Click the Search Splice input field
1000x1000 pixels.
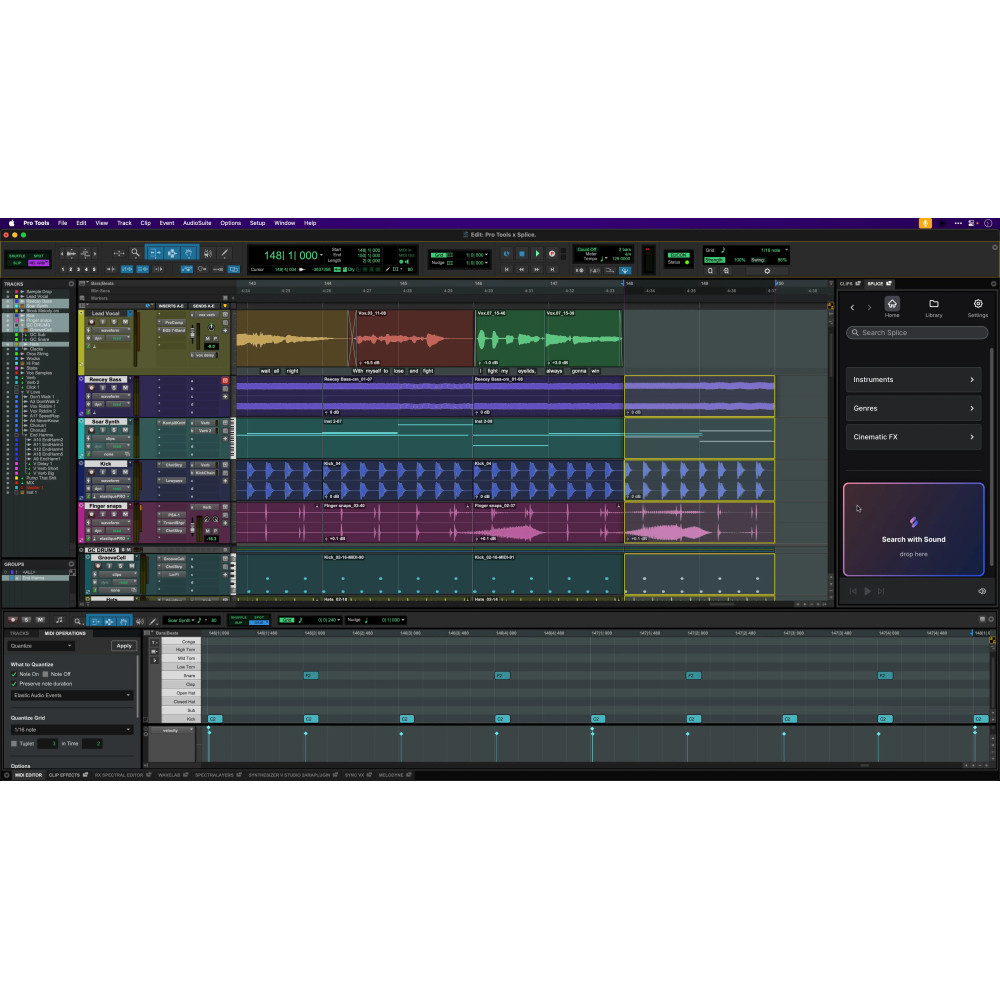[917, 332]
